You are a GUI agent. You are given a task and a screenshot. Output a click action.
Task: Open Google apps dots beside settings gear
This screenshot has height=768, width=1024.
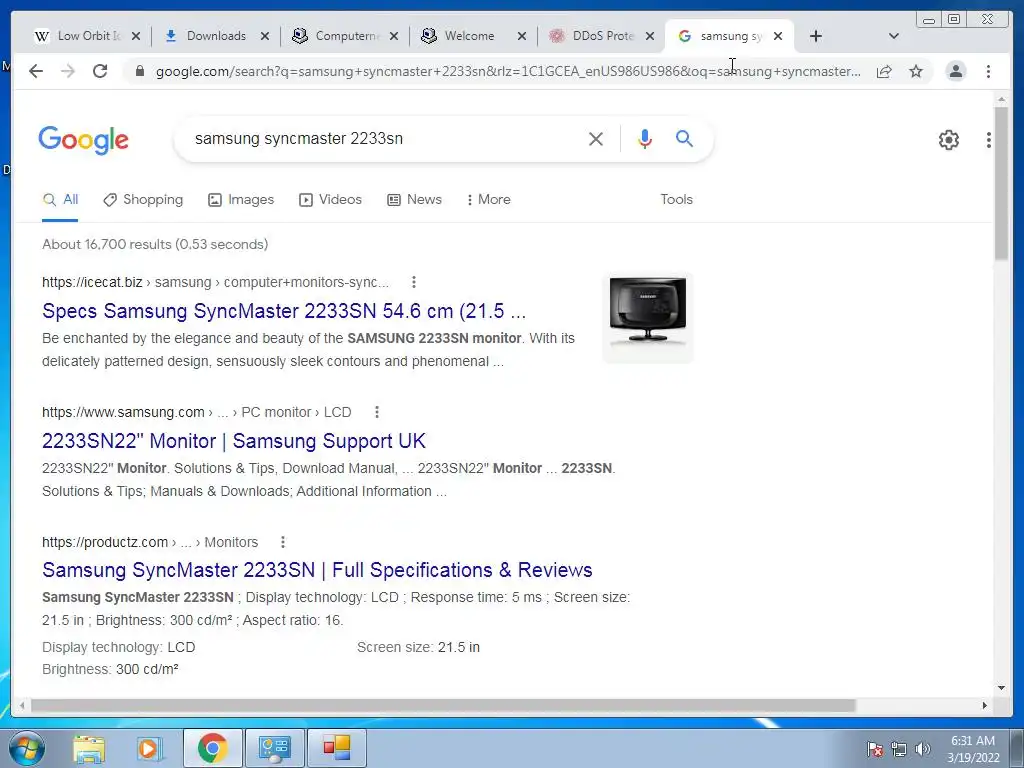pos(989,140)
